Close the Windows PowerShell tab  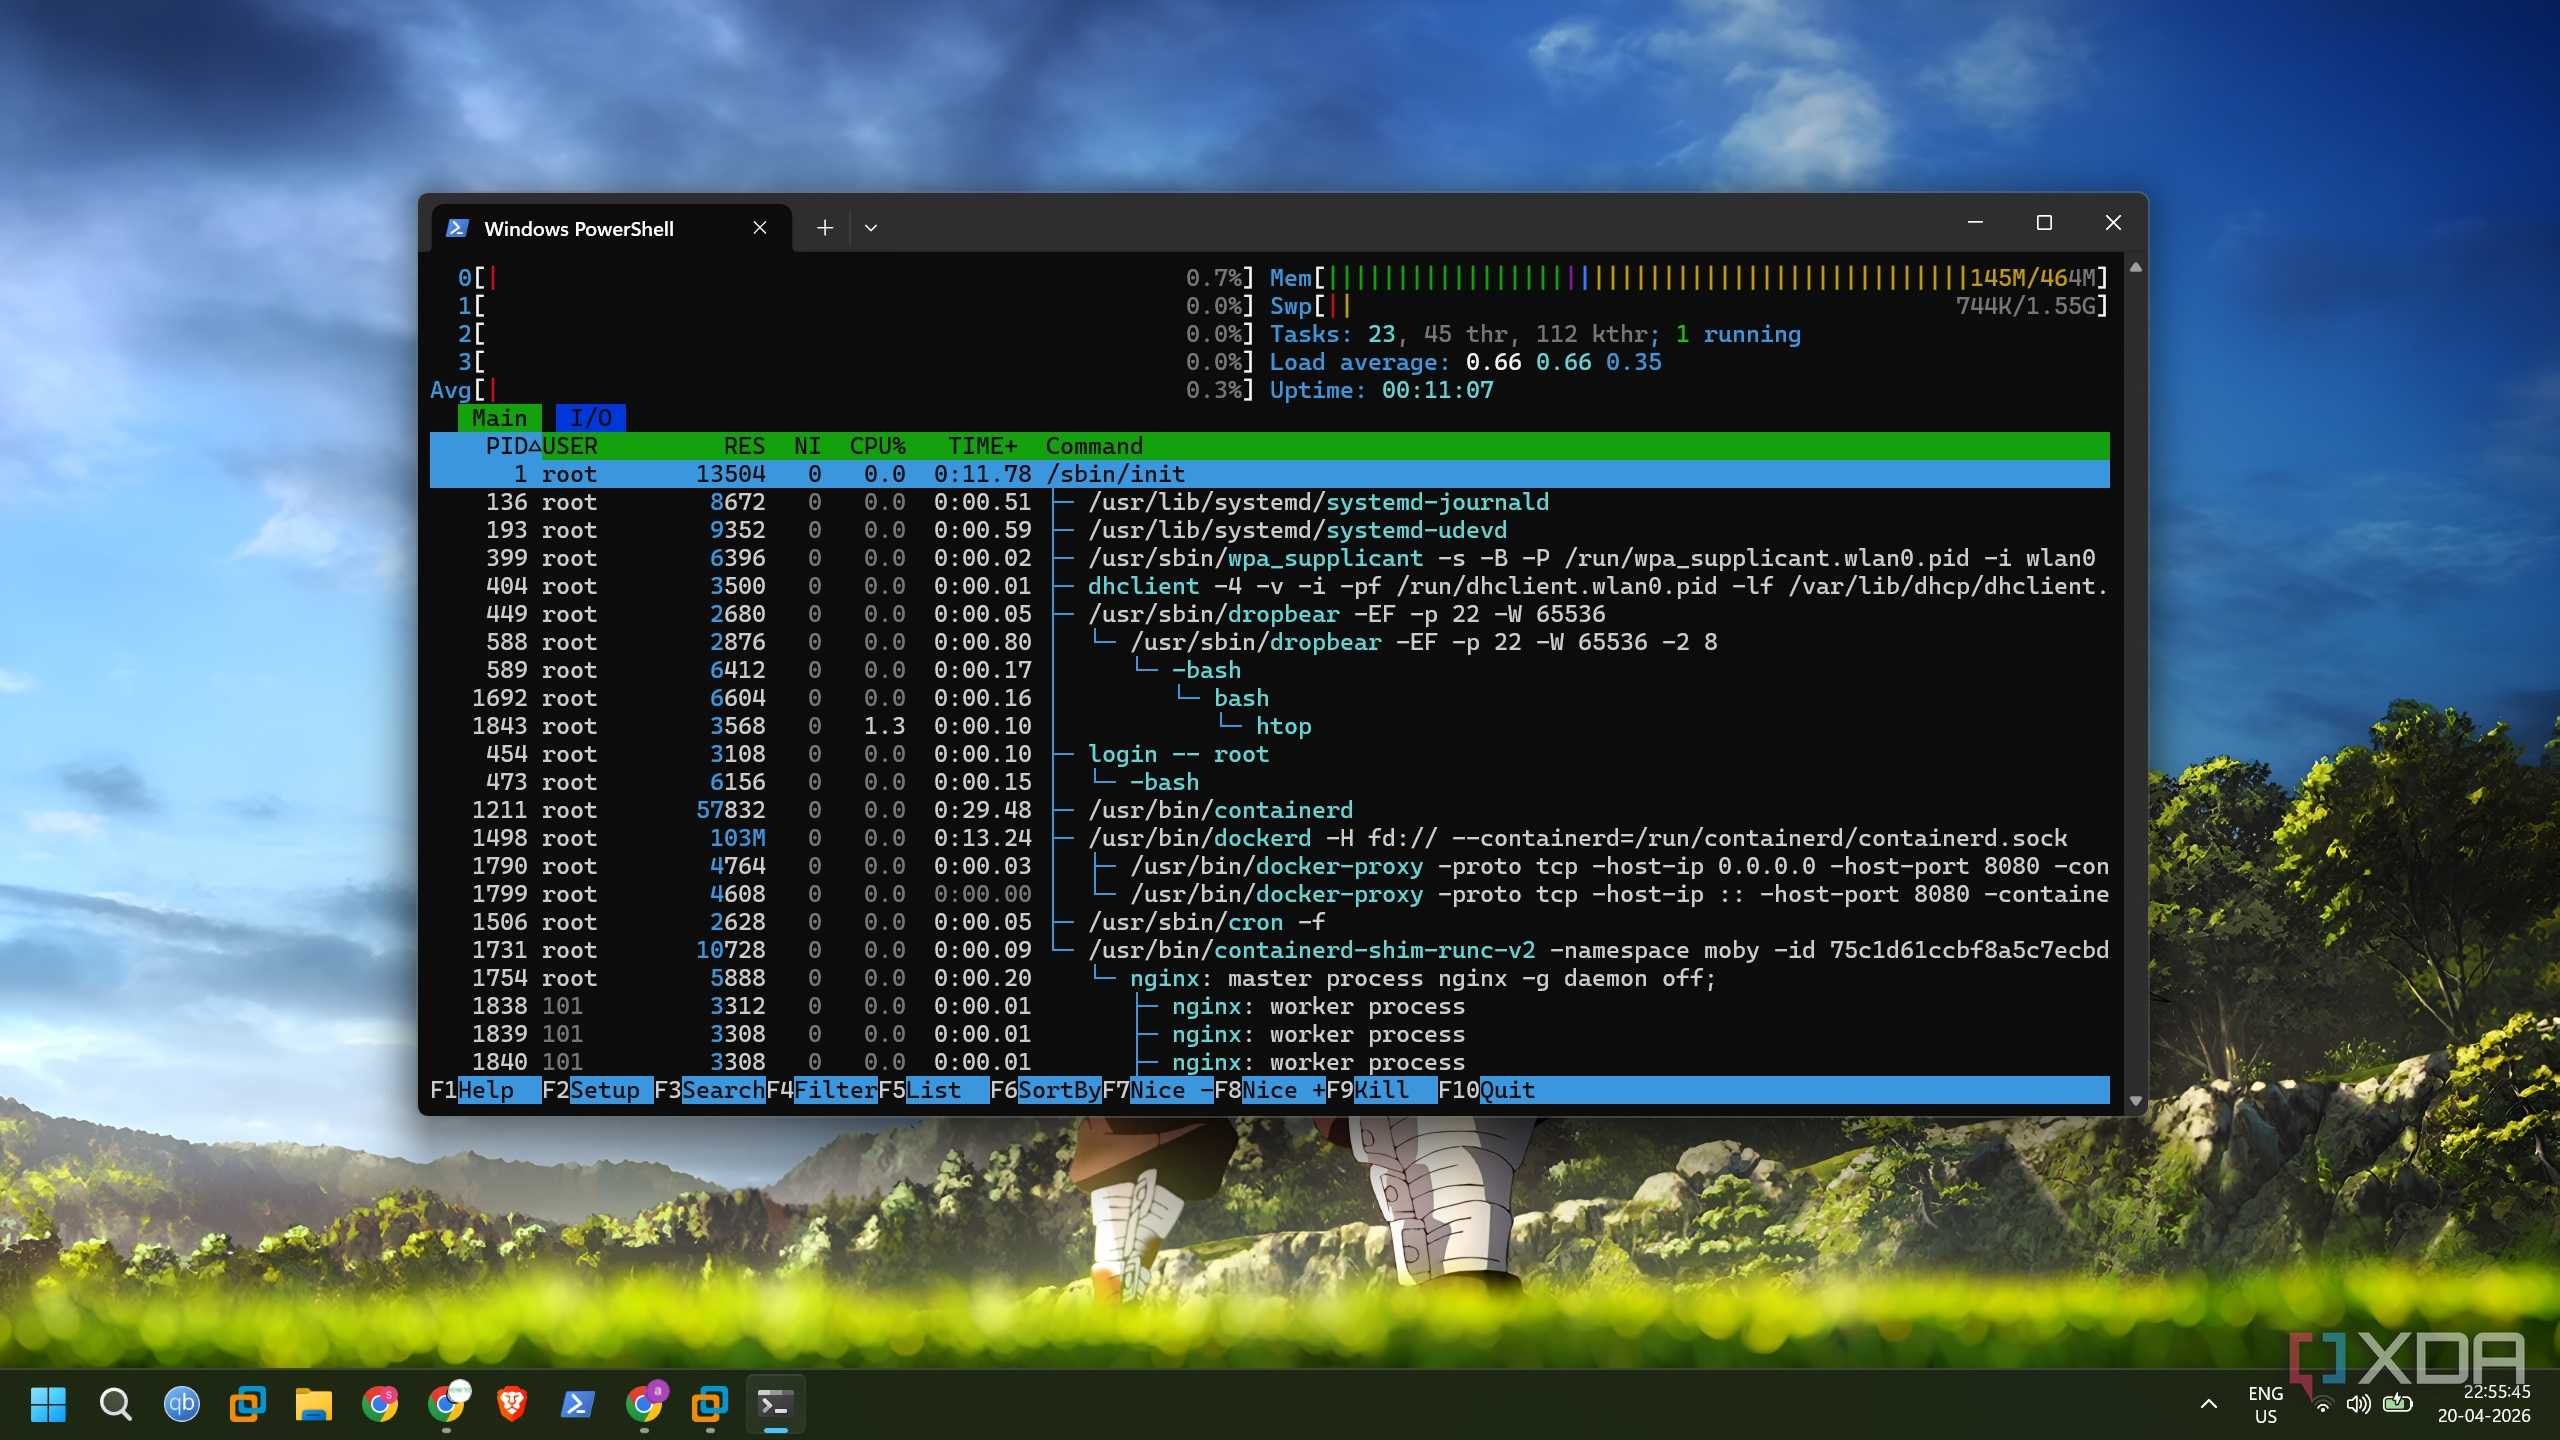pos(760,228)
